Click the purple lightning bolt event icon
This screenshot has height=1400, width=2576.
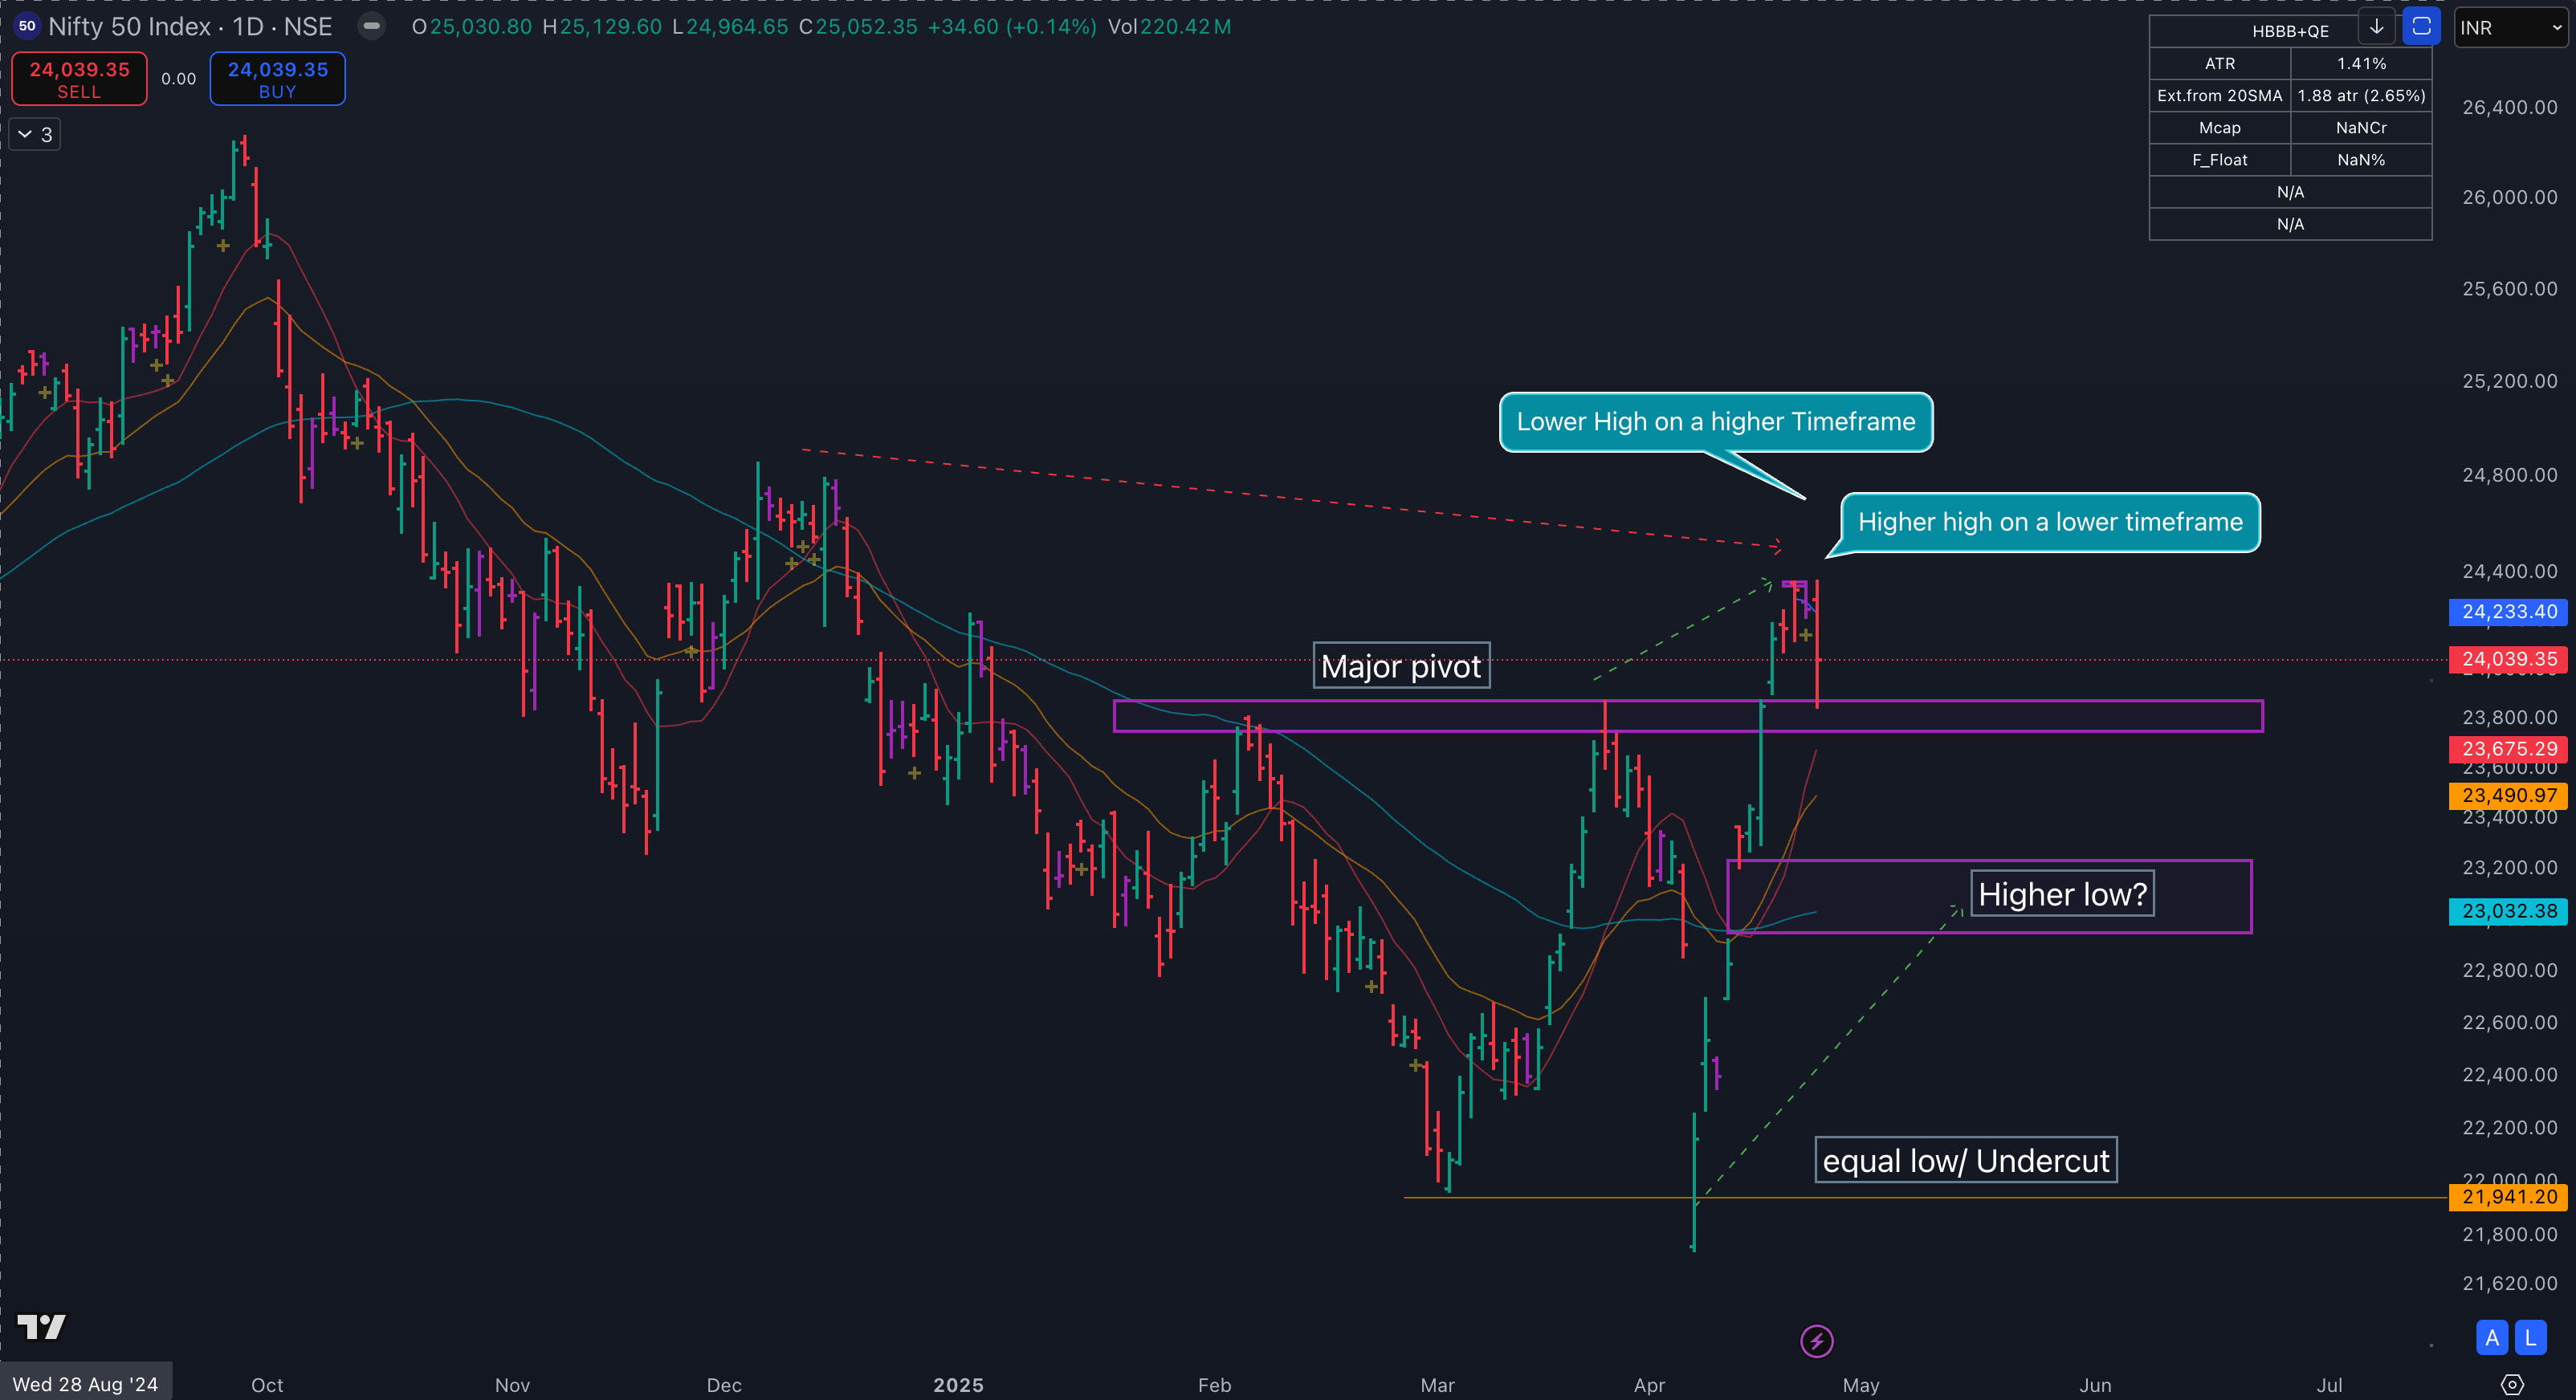tap(1816, 1341)
